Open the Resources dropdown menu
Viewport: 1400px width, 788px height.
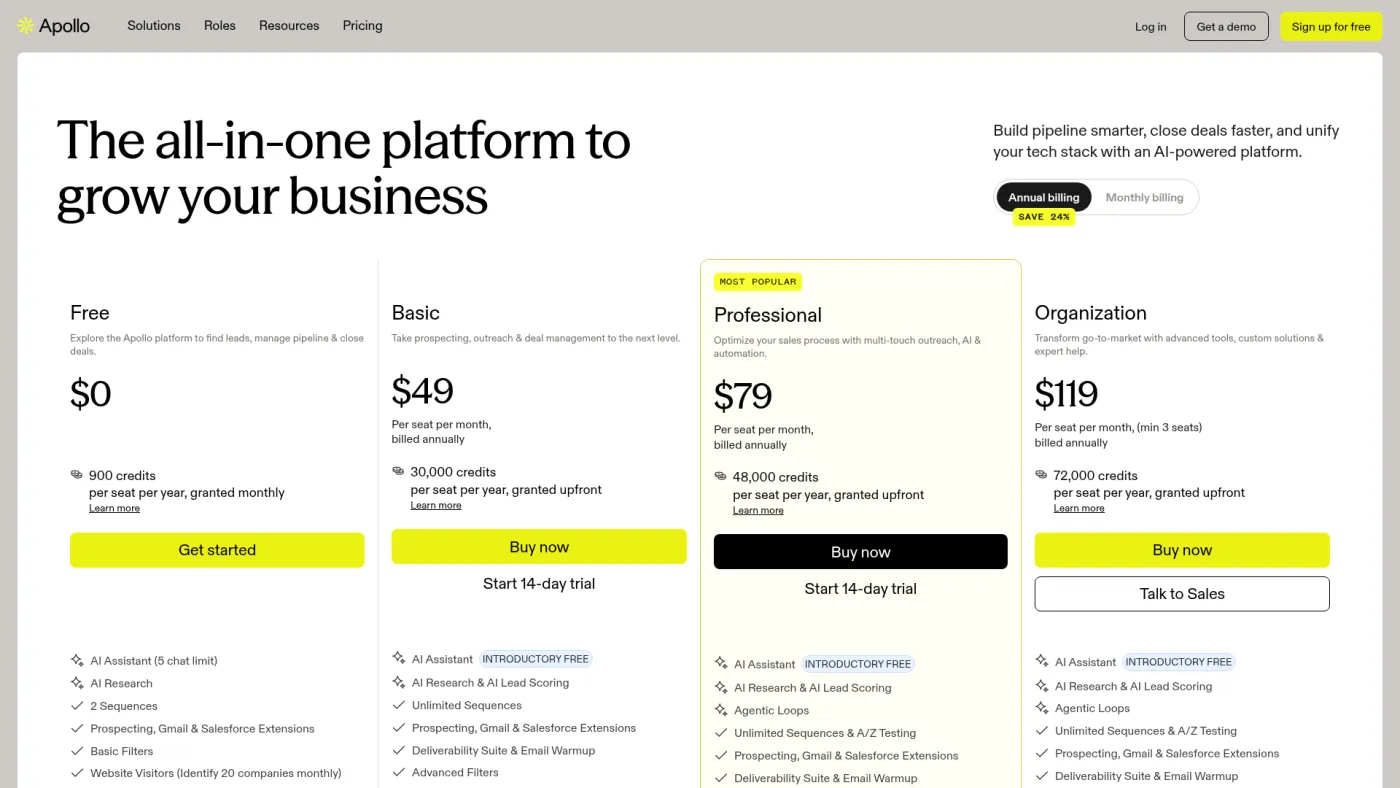289,26
